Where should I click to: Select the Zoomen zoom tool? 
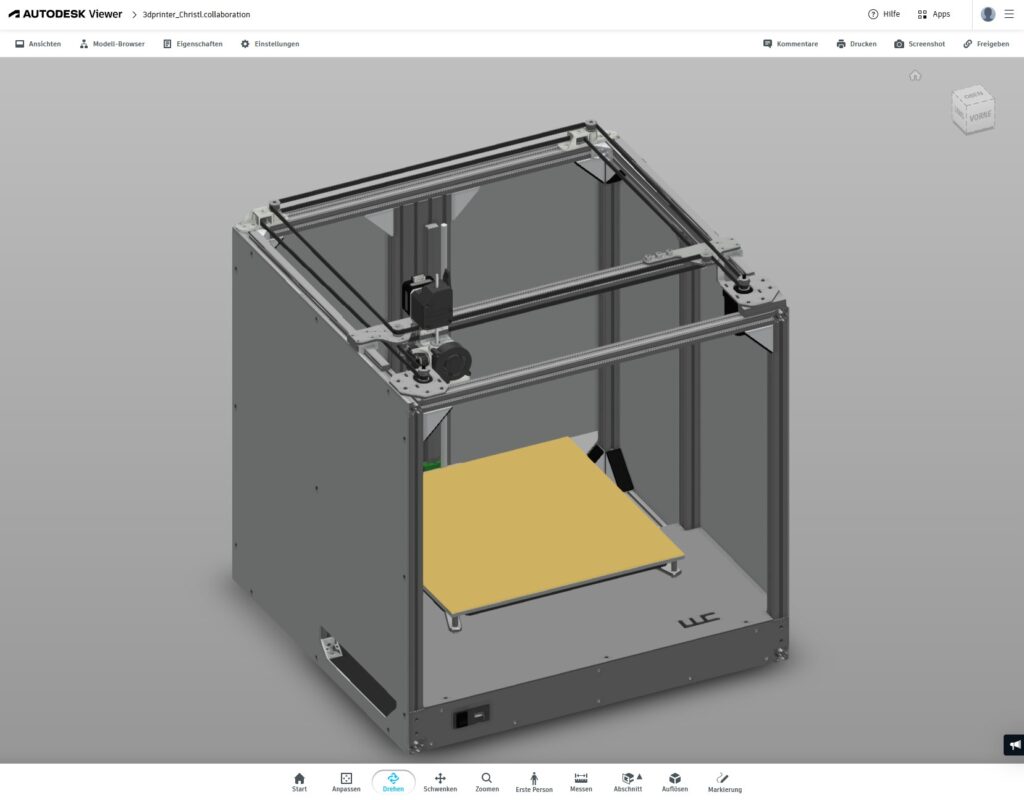pyautogui.click(x=487, y=782)
